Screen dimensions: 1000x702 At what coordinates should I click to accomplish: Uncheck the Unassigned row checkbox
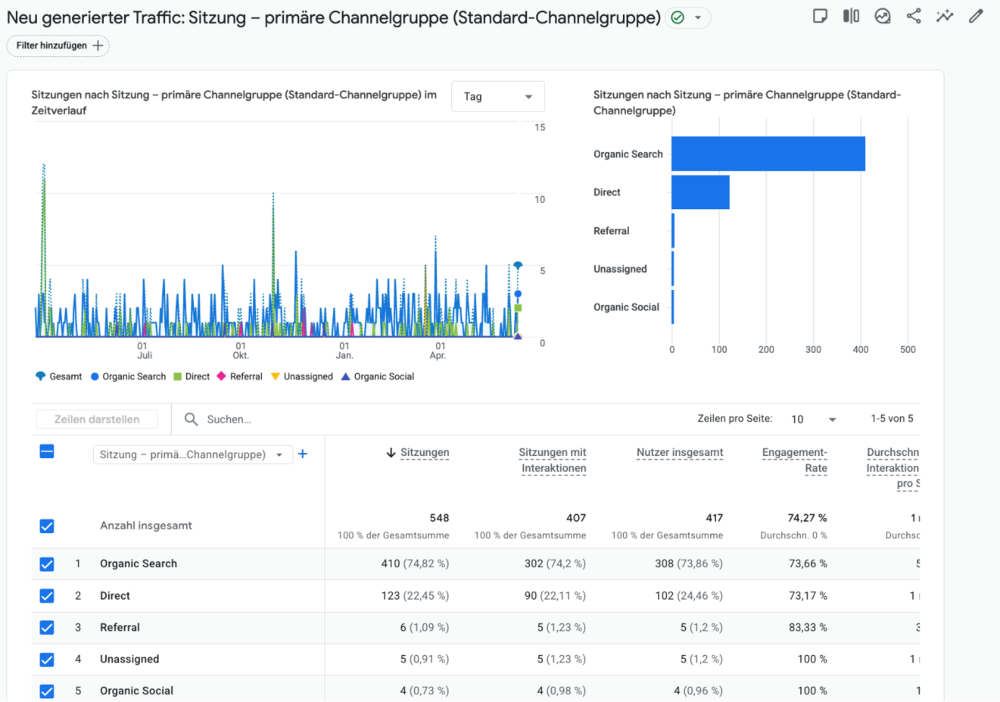[47, 659]
